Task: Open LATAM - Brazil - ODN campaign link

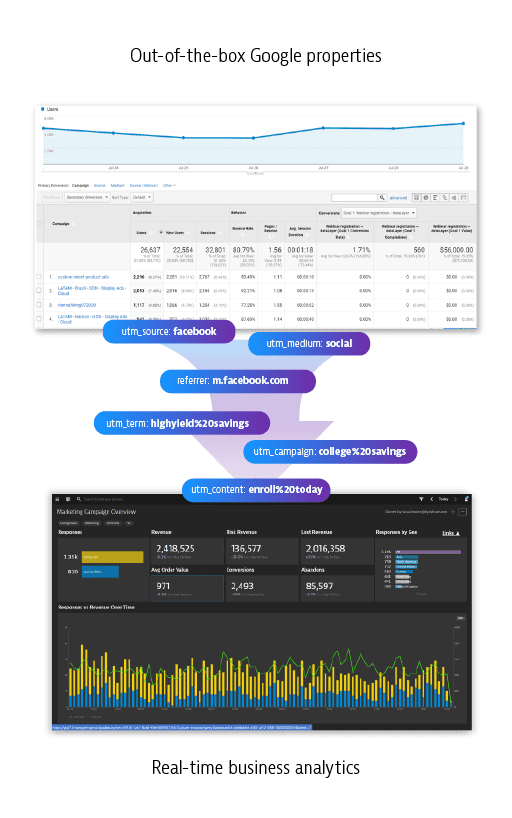Action: tap(91, 291)
